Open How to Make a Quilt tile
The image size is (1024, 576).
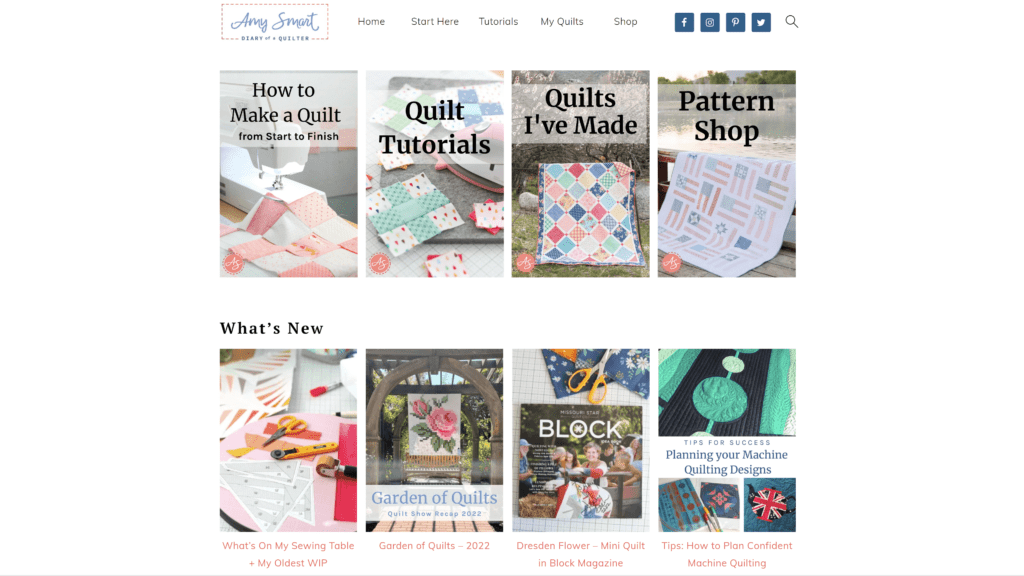[x=289, y=174]
